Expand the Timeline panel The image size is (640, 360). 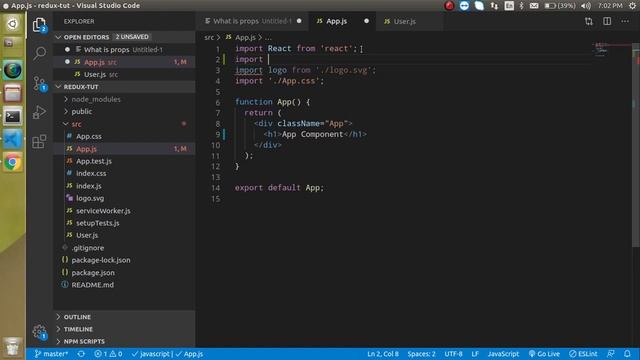pyautogui.click(x=124, y=329)
